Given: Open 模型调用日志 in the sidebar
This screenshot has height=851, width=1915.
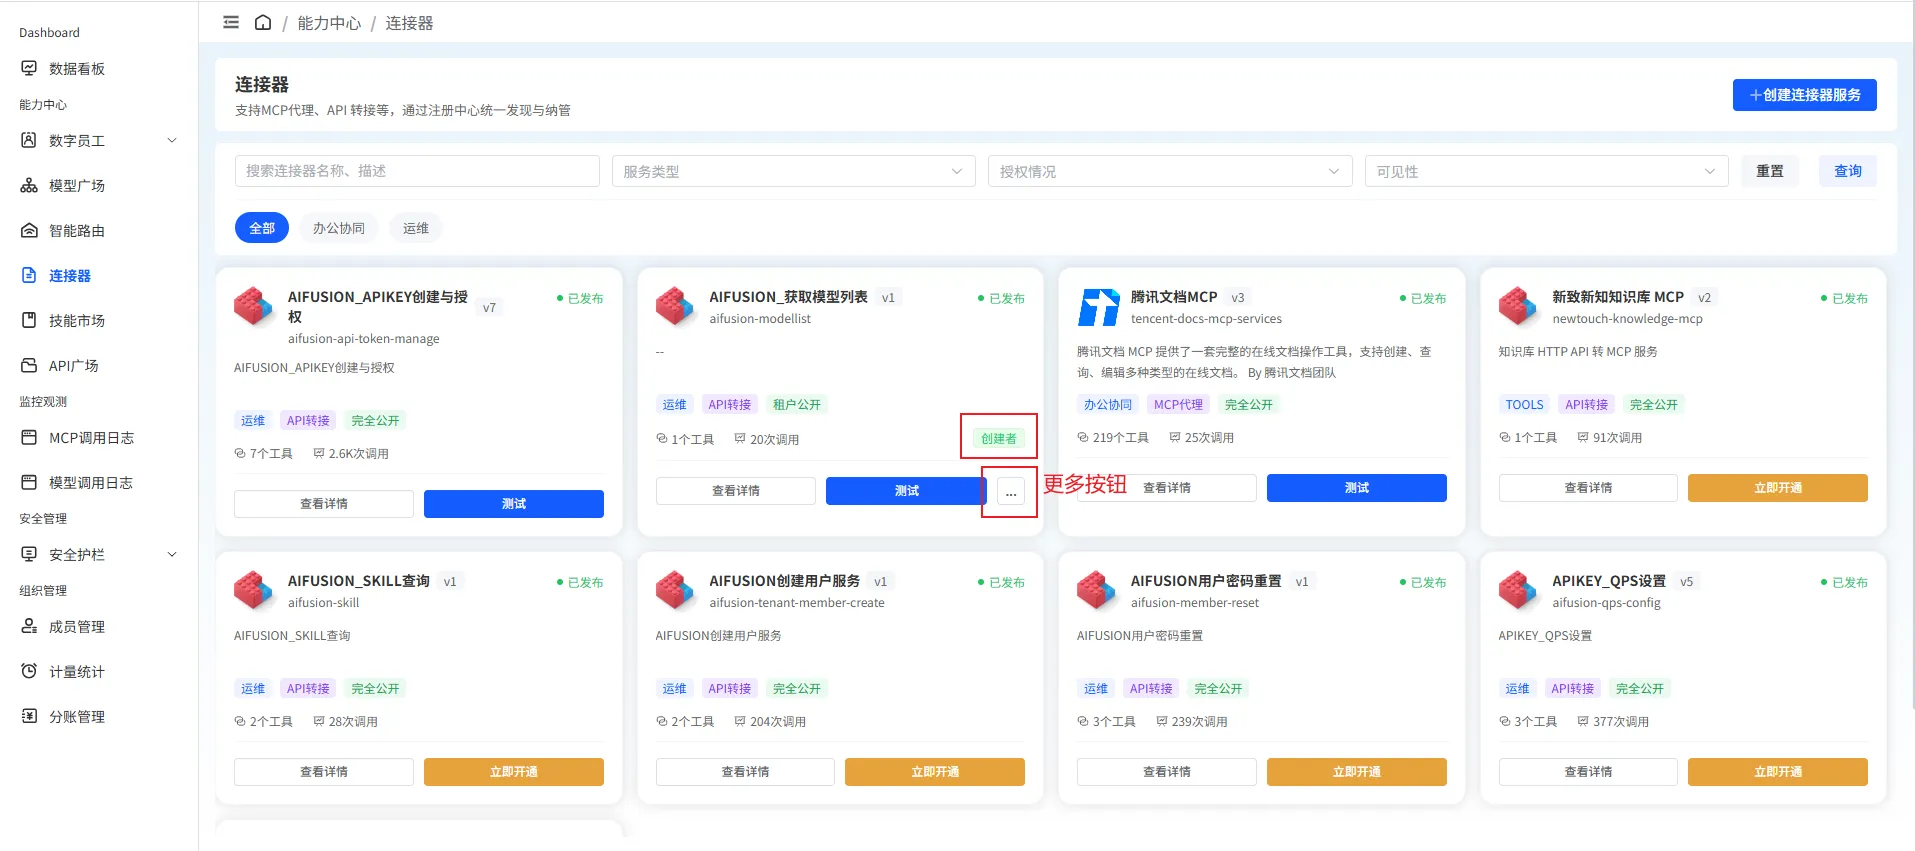Looking at the screenshot, I should pyautogui.click(x=91, y=482).
